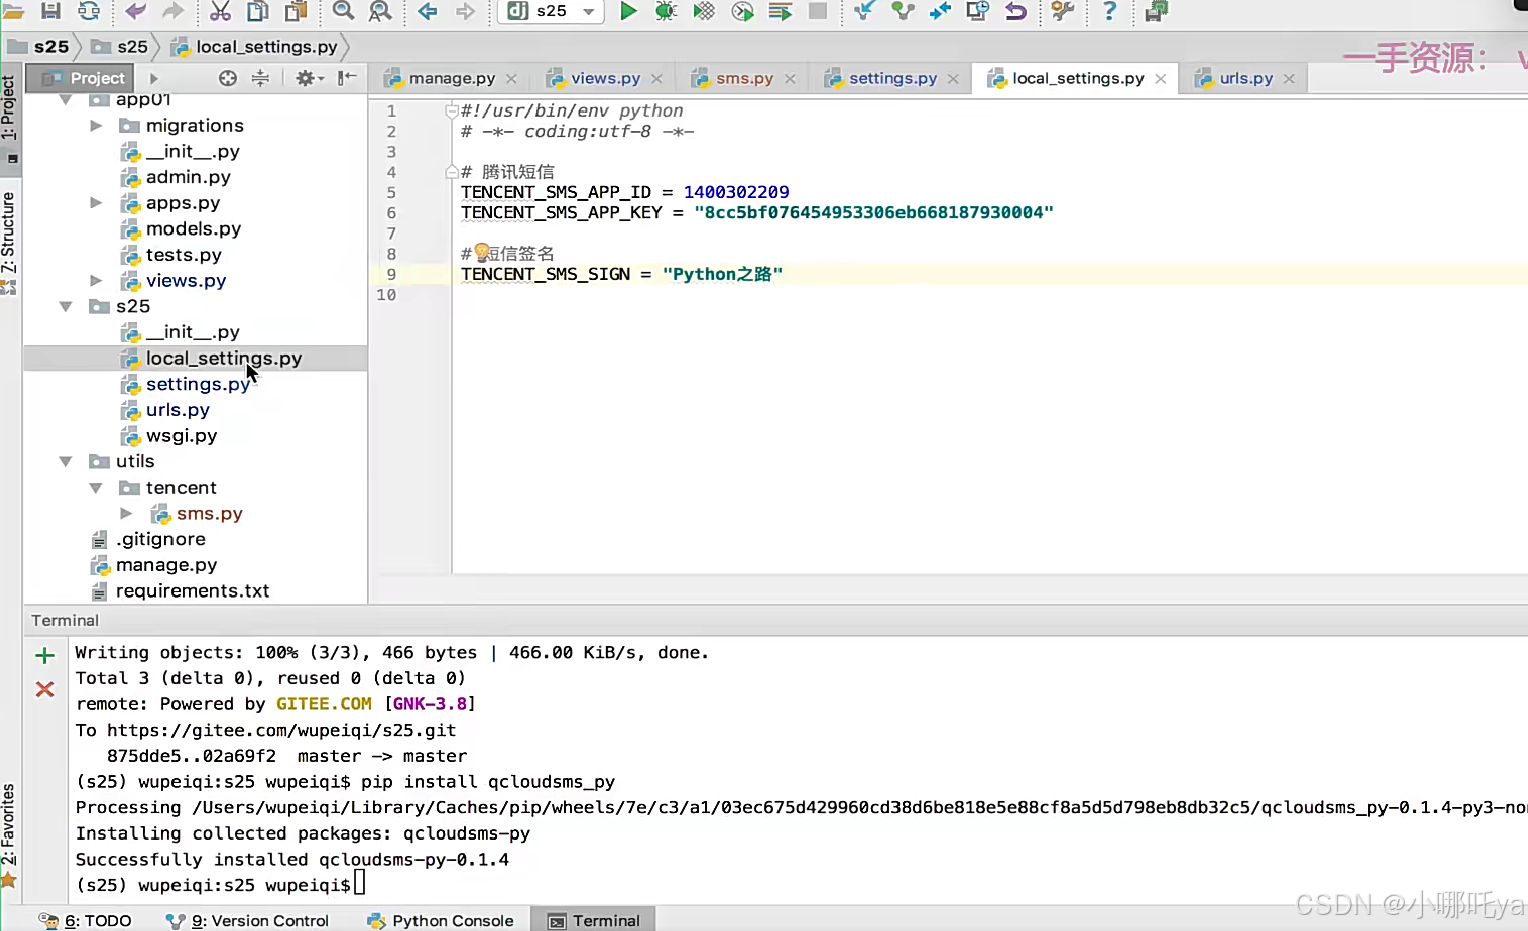Select .gitignore in project tree
1528x931 pixels.
160,539
